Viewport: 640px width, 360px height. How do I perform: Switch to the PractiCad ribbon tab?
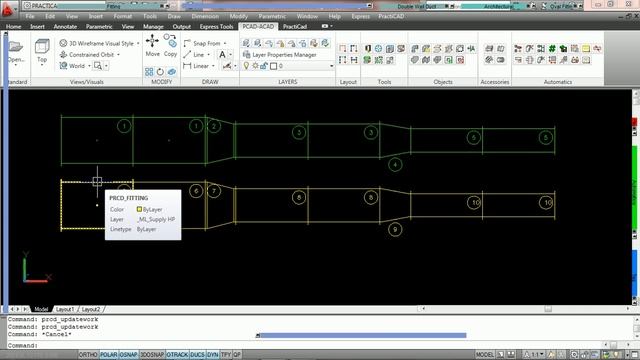point(295,27)
